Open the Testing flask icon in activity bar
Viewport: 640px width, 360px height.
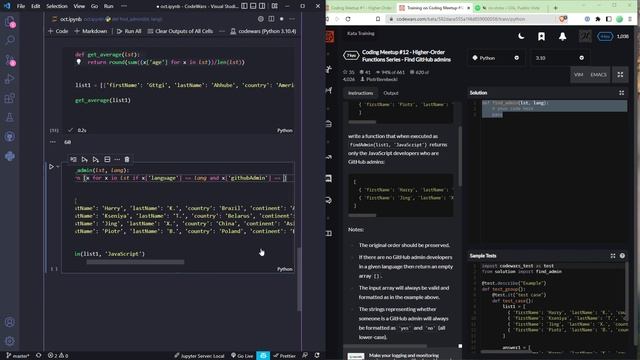click(10, 118)
